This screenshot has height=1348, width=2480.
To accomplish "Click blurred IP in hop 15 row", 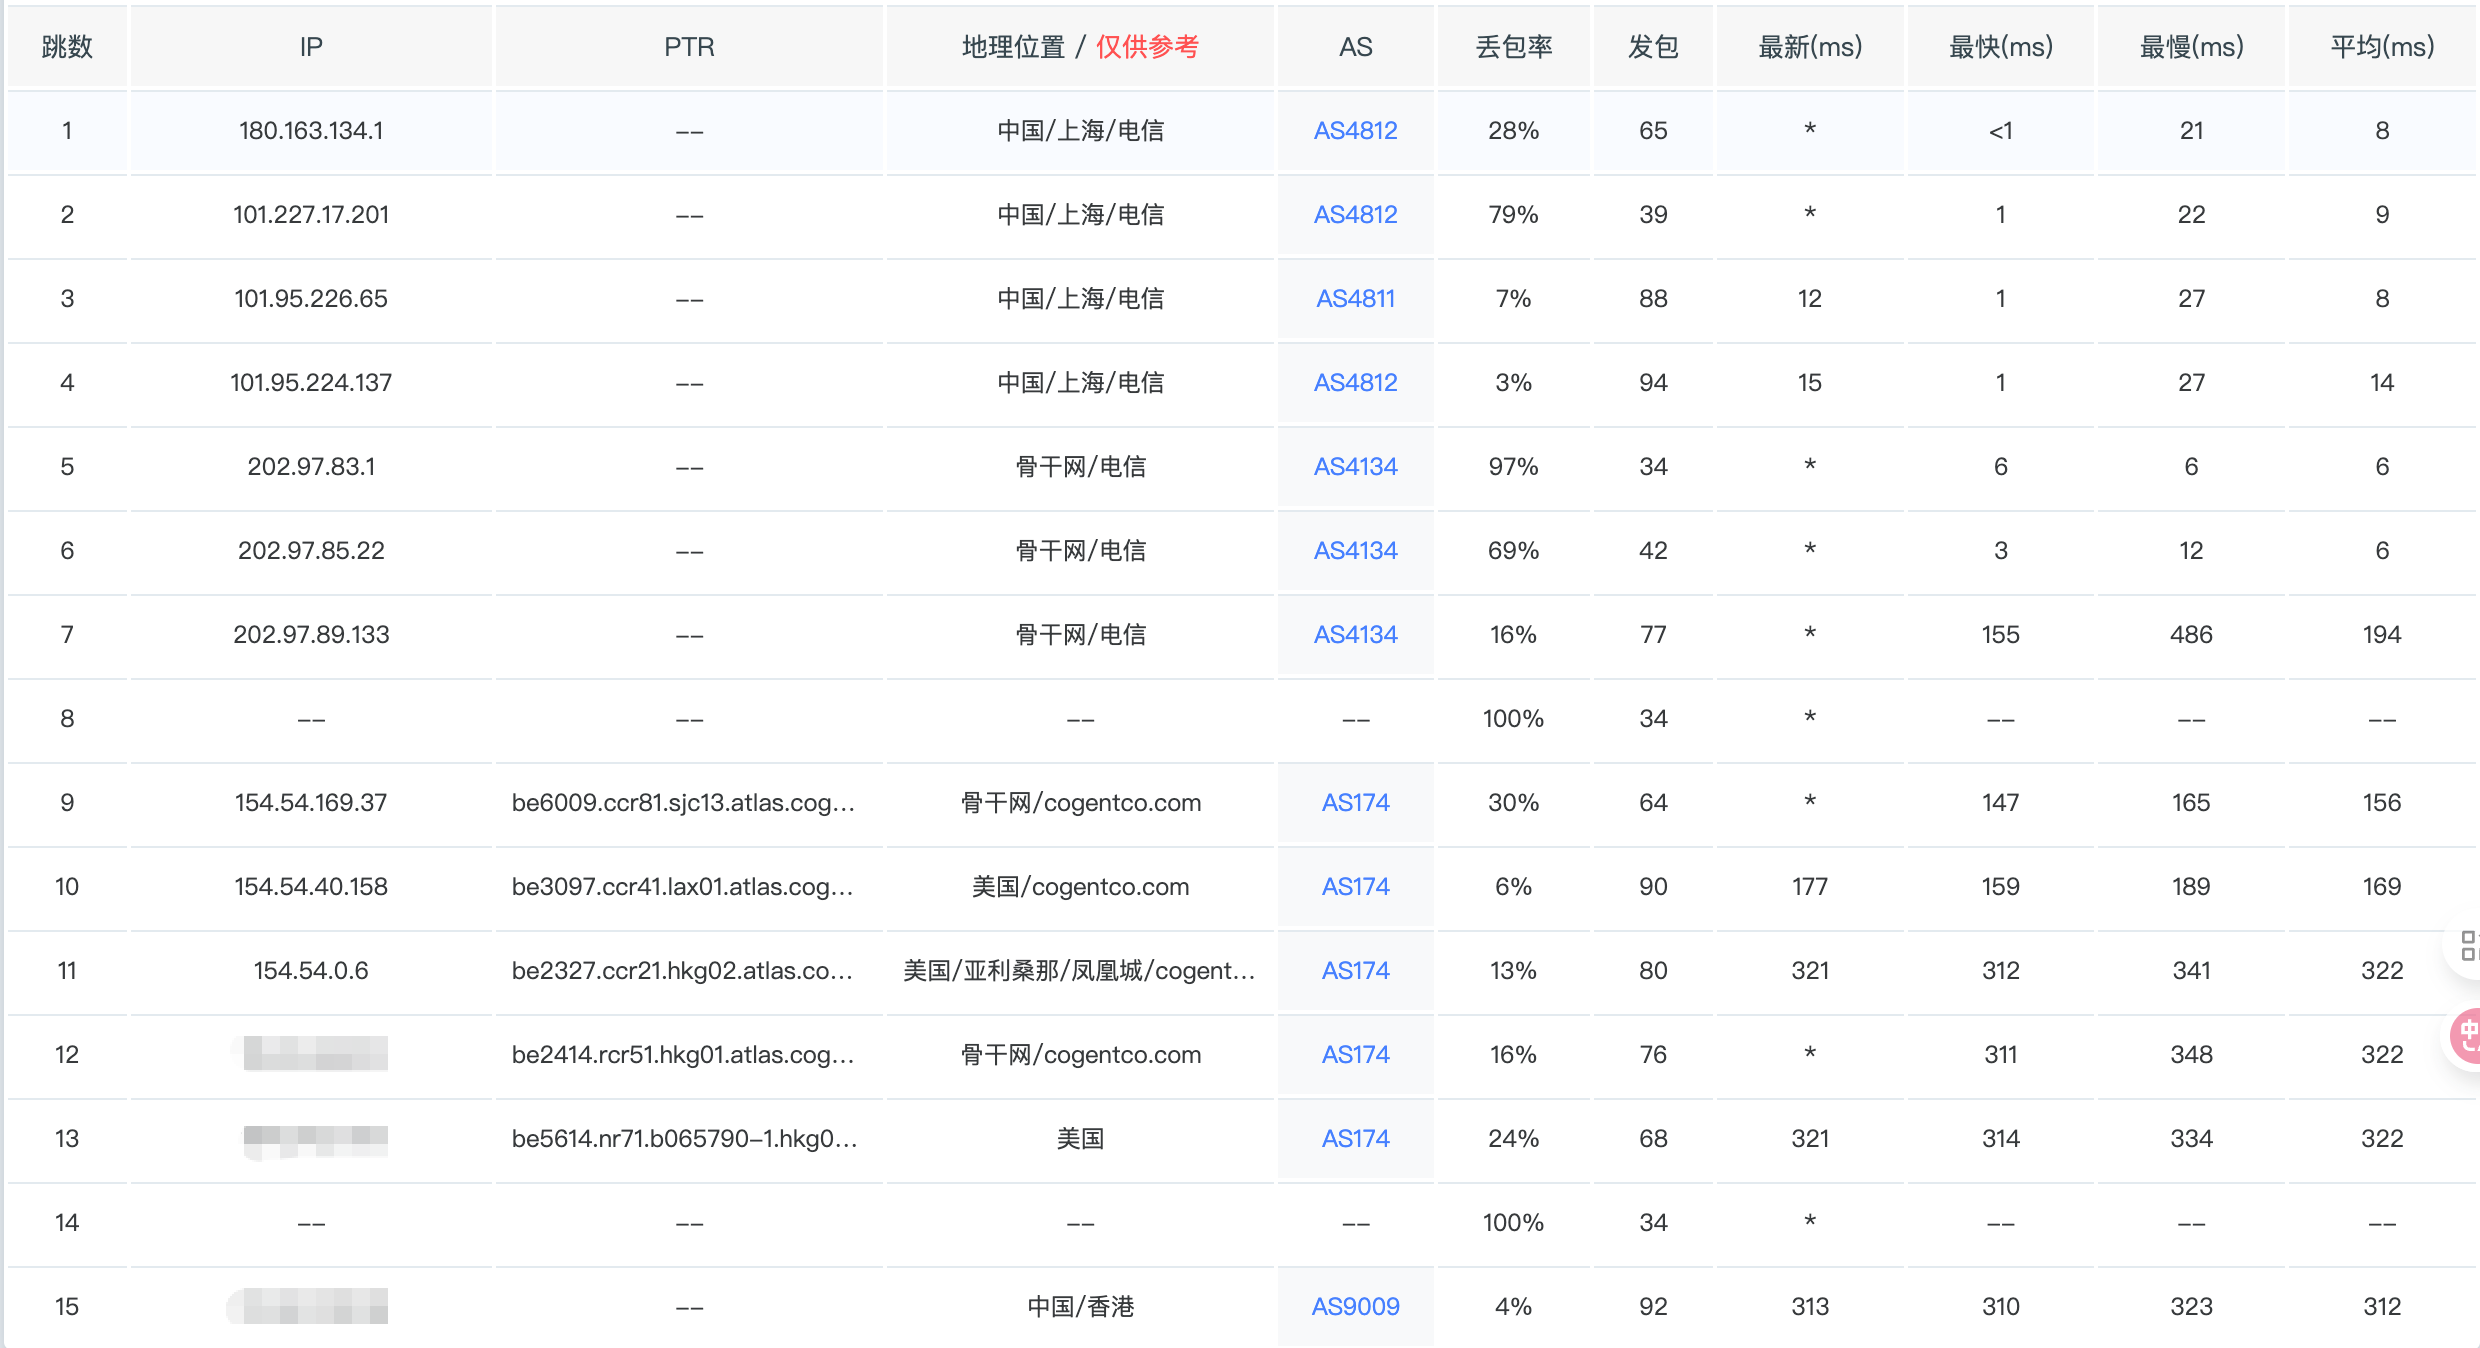I will pos(311,1307).
